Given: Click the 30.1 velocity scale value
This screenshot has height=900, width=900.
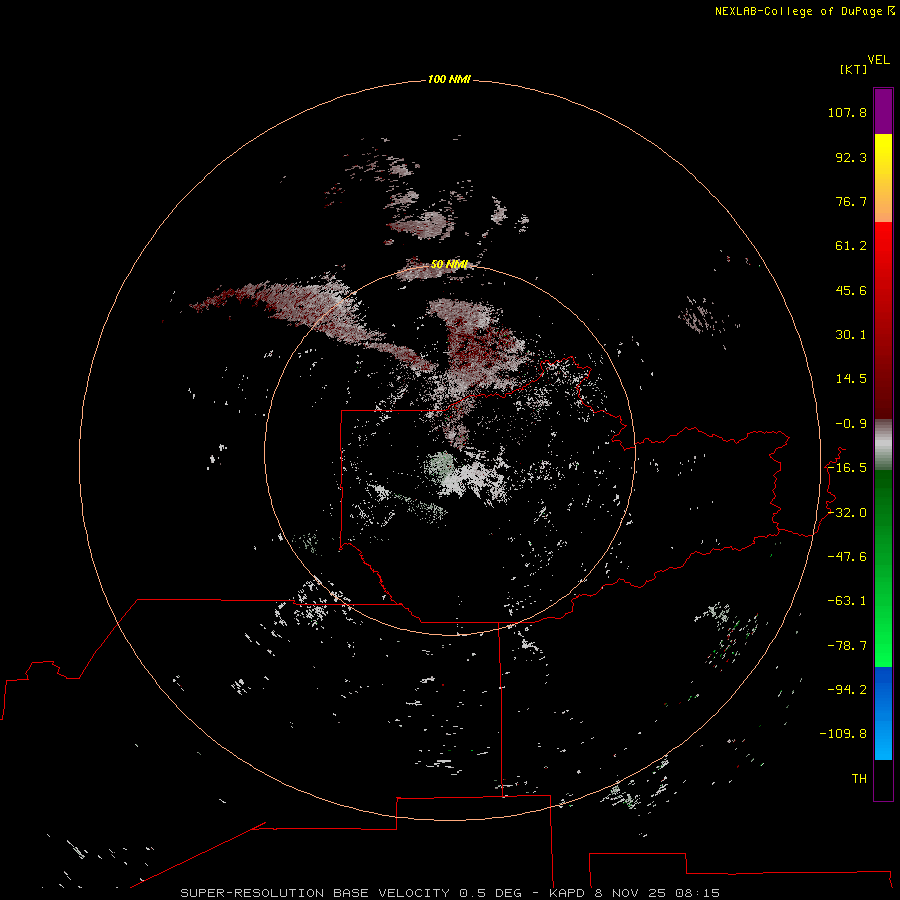Looking at the screenshot, I should pyautogui.click(x=851, y=335).
